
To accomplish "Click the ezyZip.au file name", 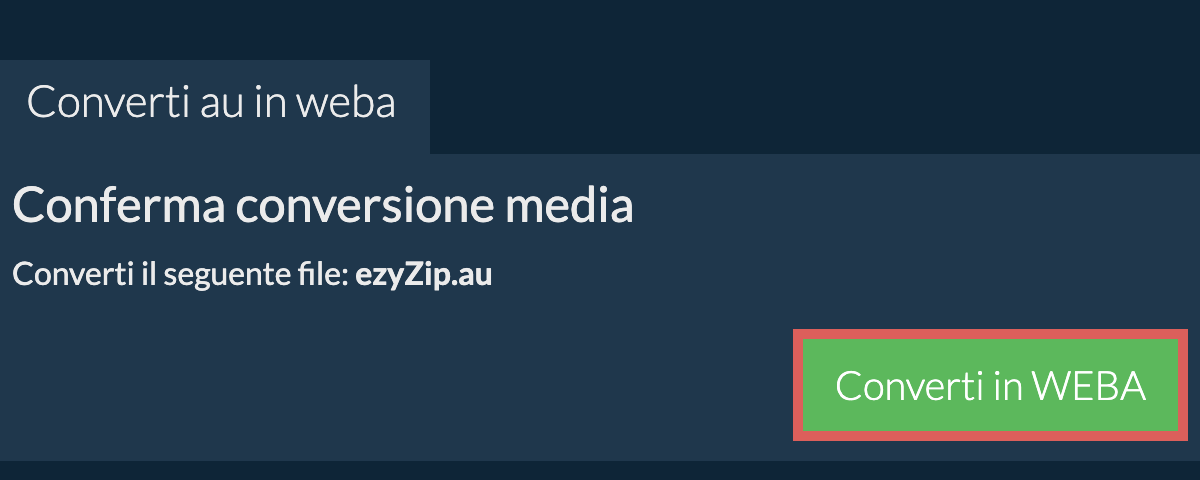I will click(x=424, y=276).
